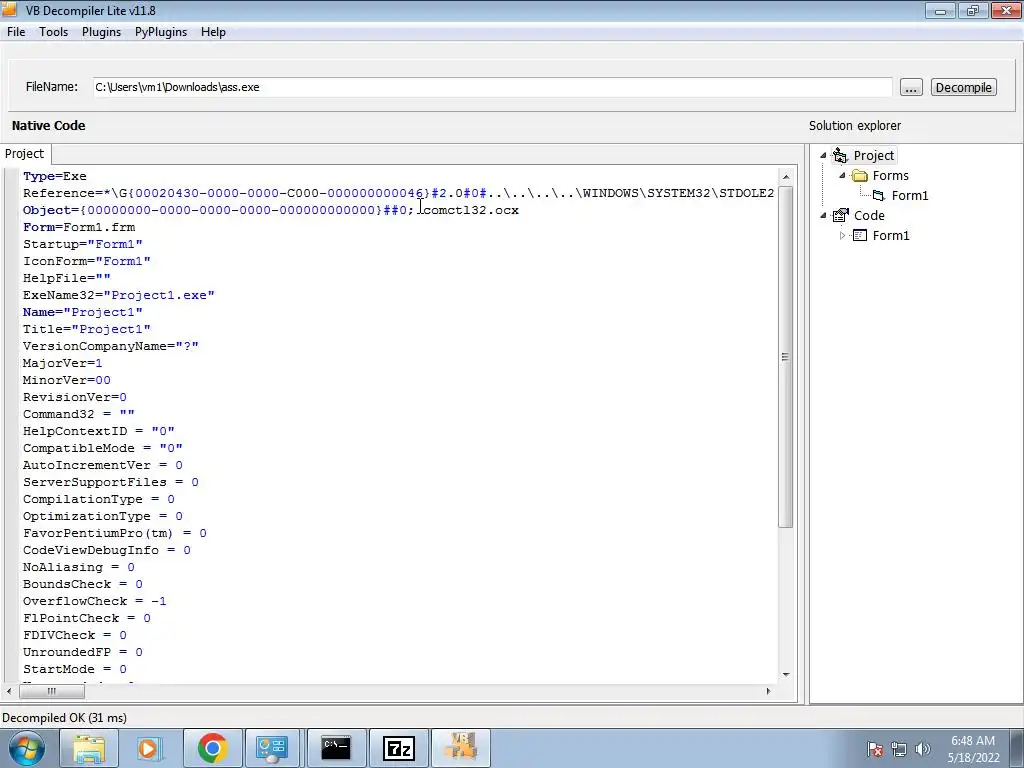Click the network tray icon
The height and width of the screenshot is (768, 1024).
coord(899,749)
